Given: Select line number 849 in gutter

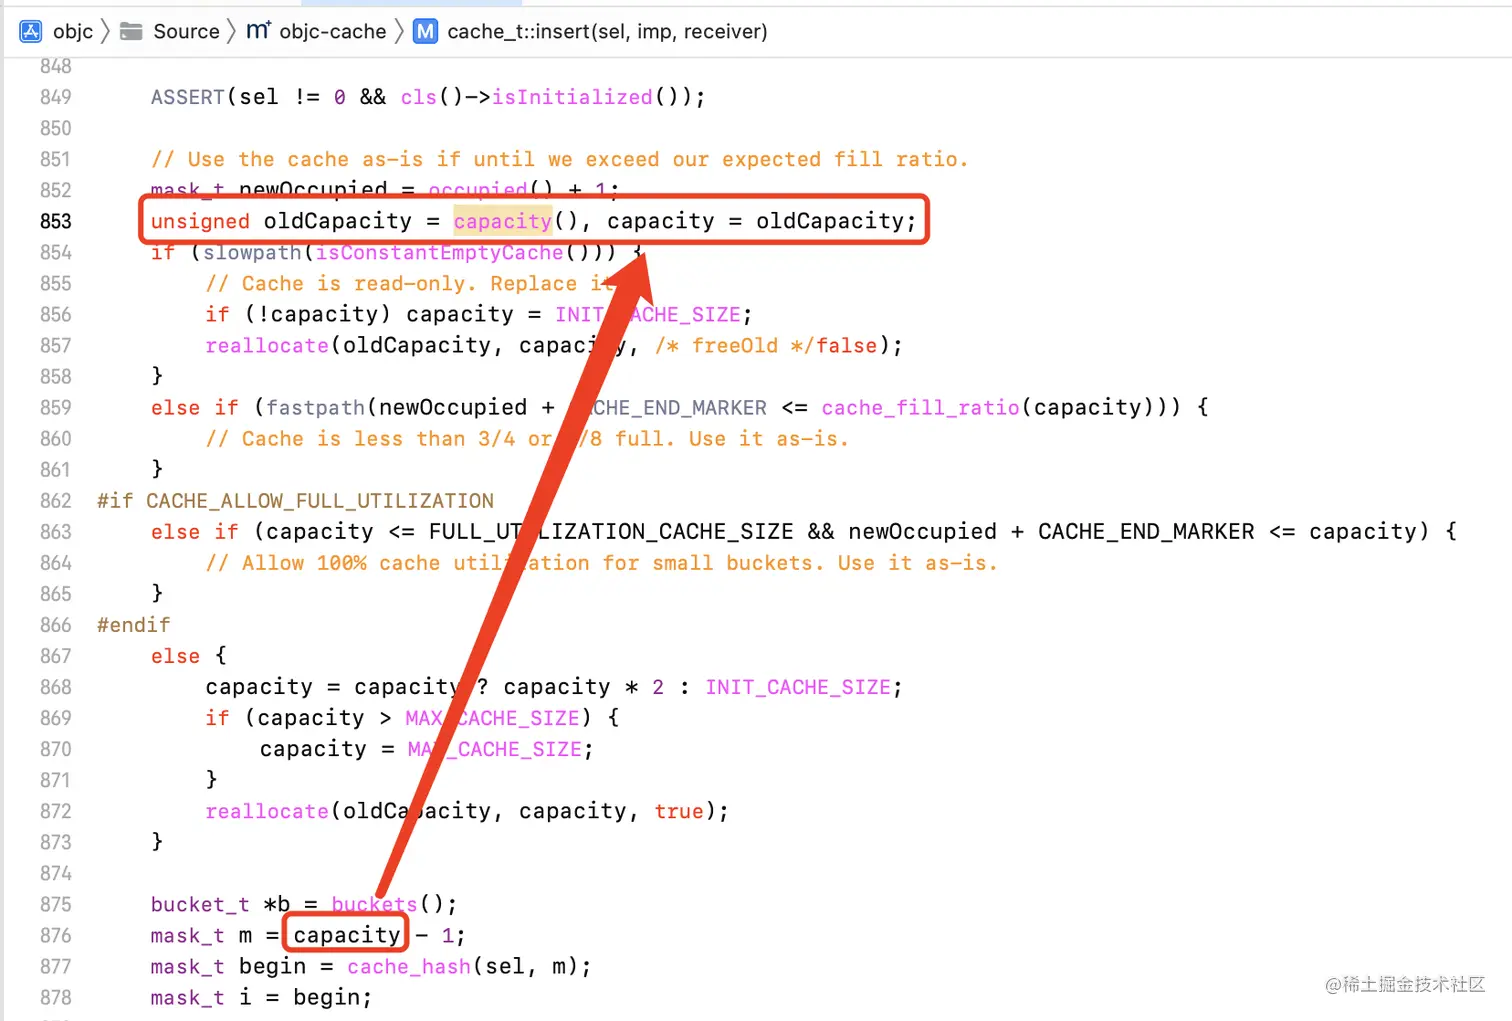Looking at the screenshot, I should point(56,97).
